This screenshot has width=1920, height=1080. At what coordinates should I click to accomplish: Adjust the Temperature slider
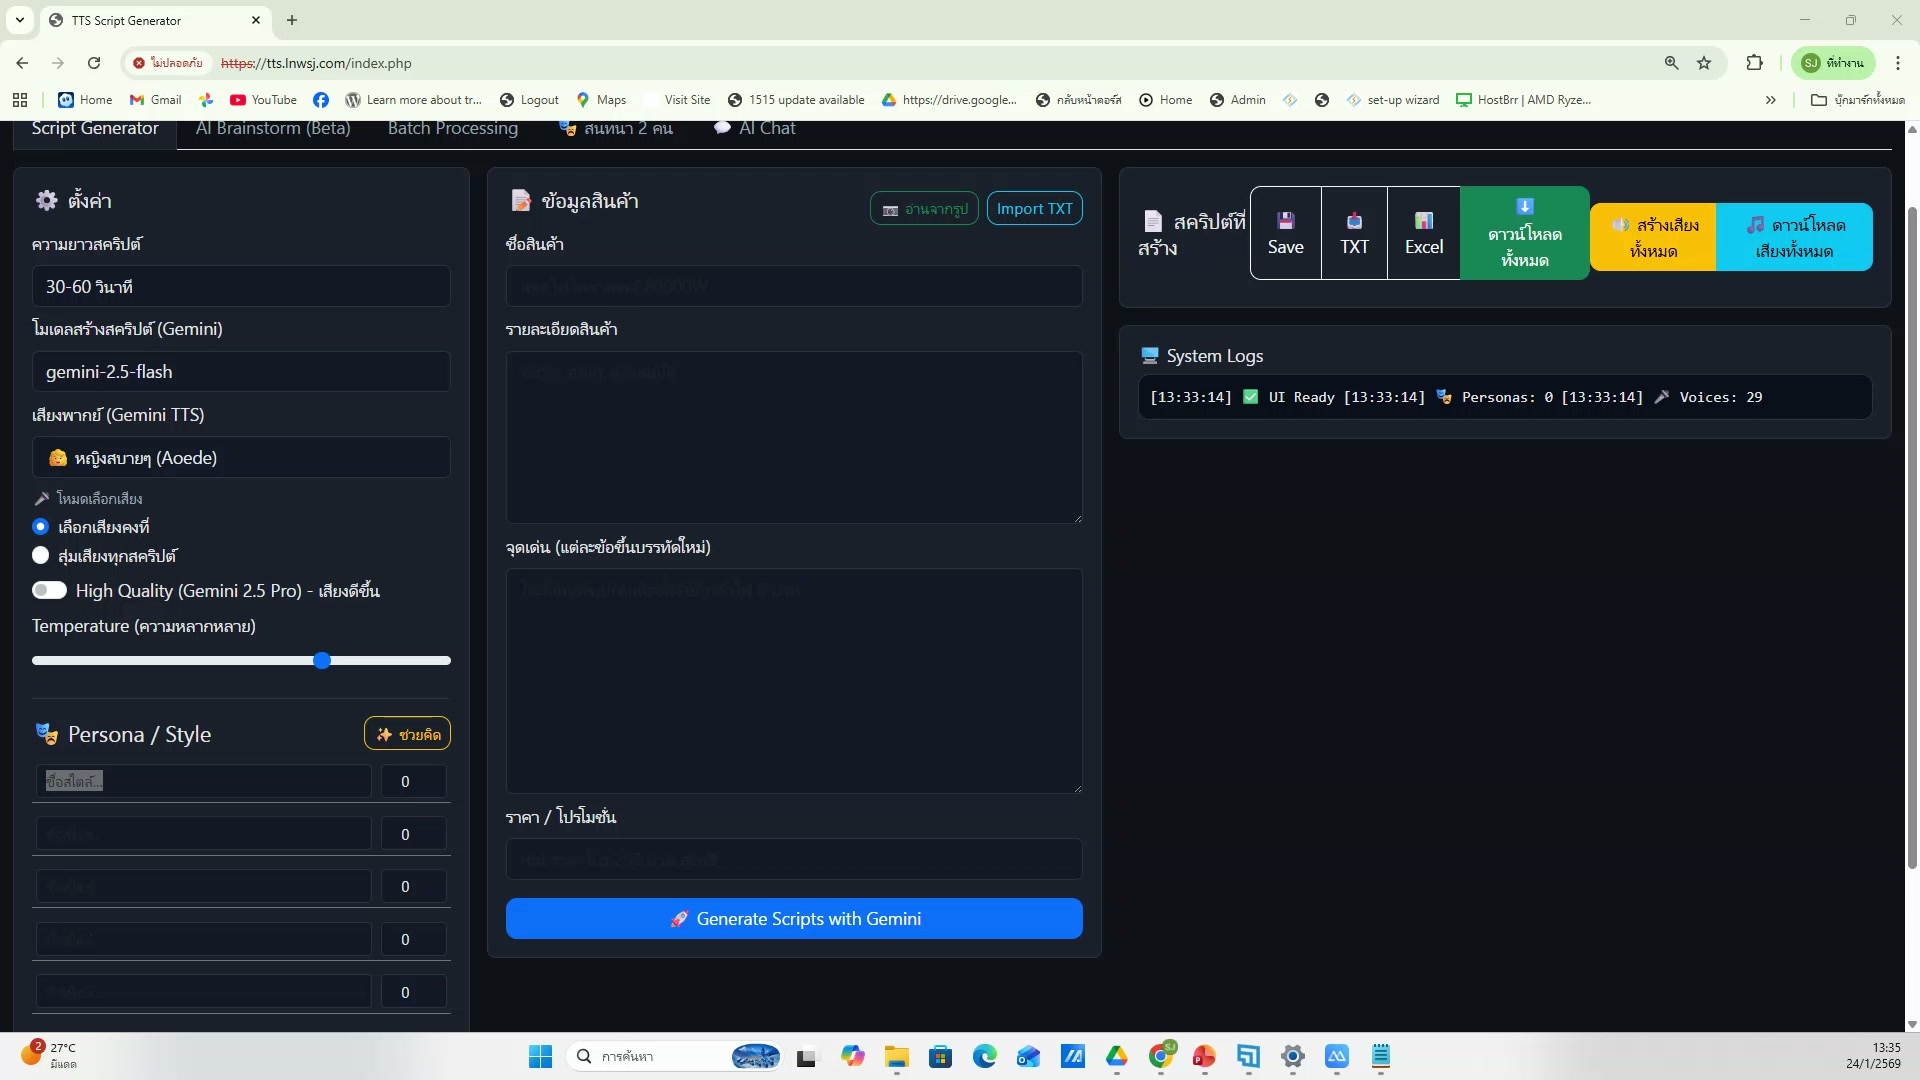(322, 660)
